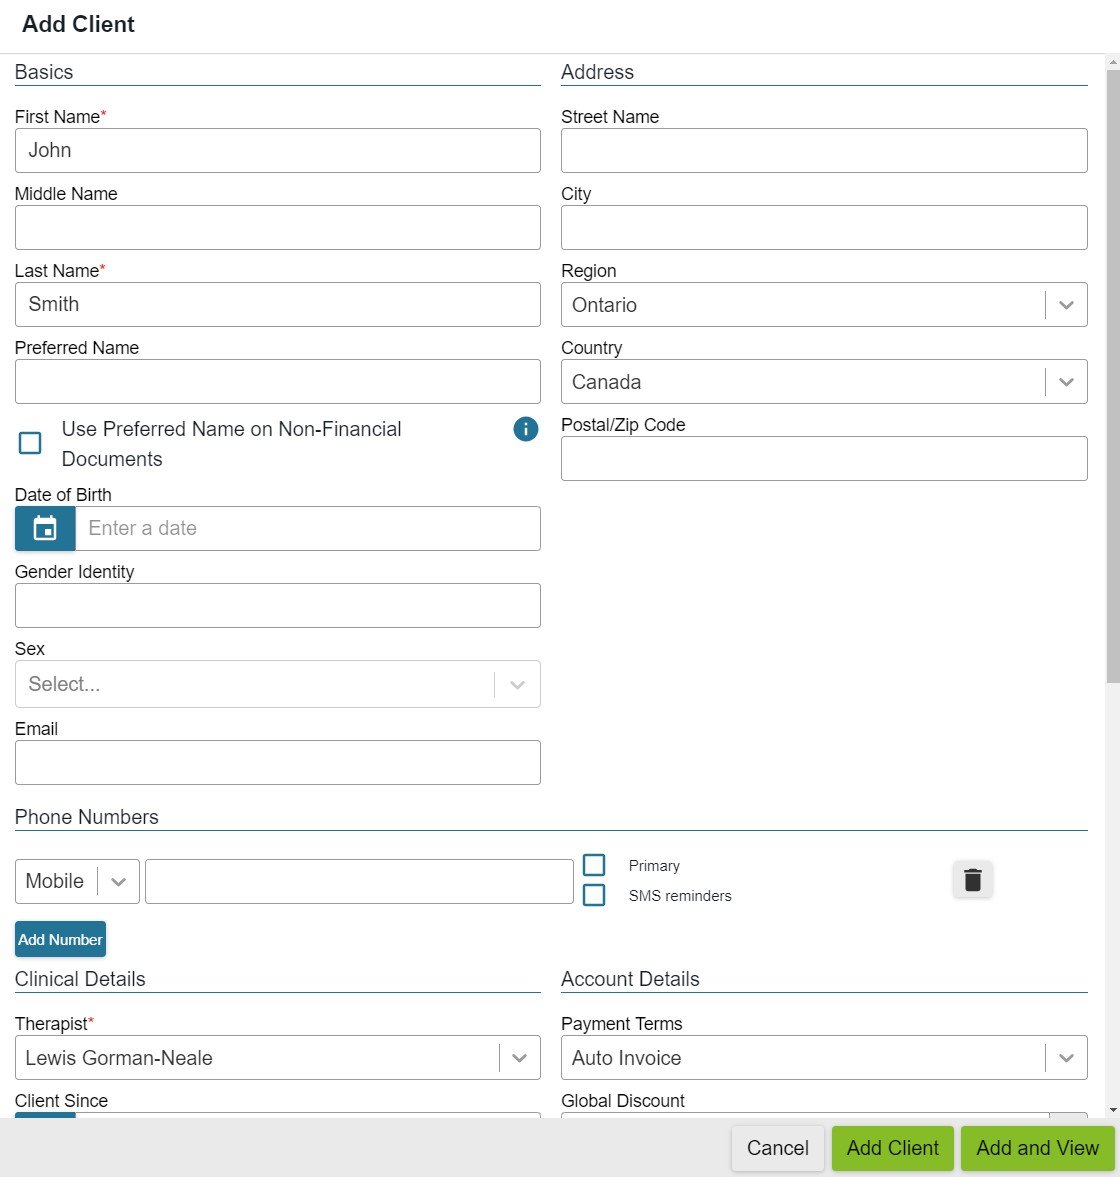Screen dimensions: 1120x1177
Task: Click the Postal/Zip Code field
Action: pos(823,458)
